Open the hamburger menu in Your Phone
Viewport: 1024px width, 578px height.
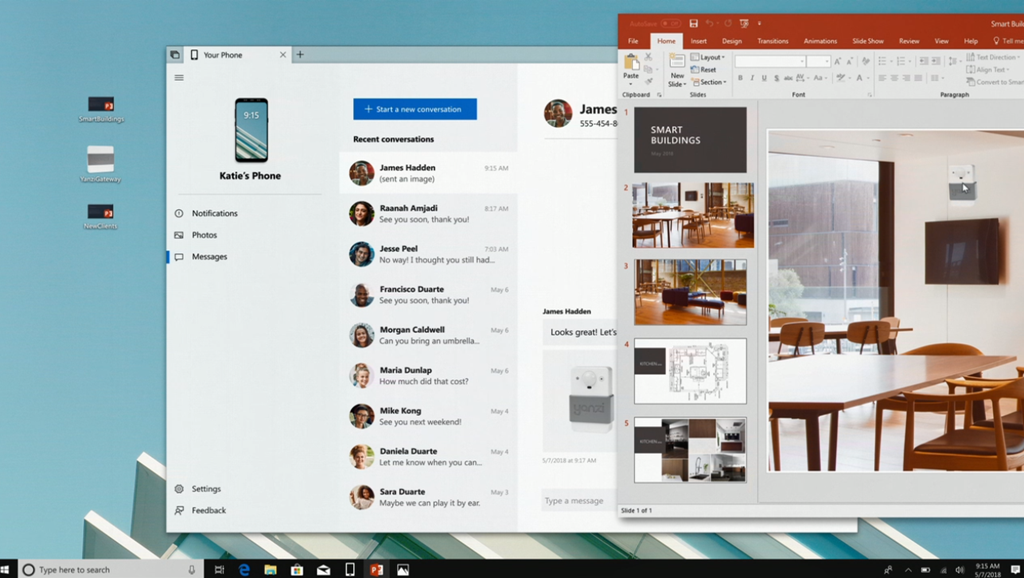click(x=179, y=77)
